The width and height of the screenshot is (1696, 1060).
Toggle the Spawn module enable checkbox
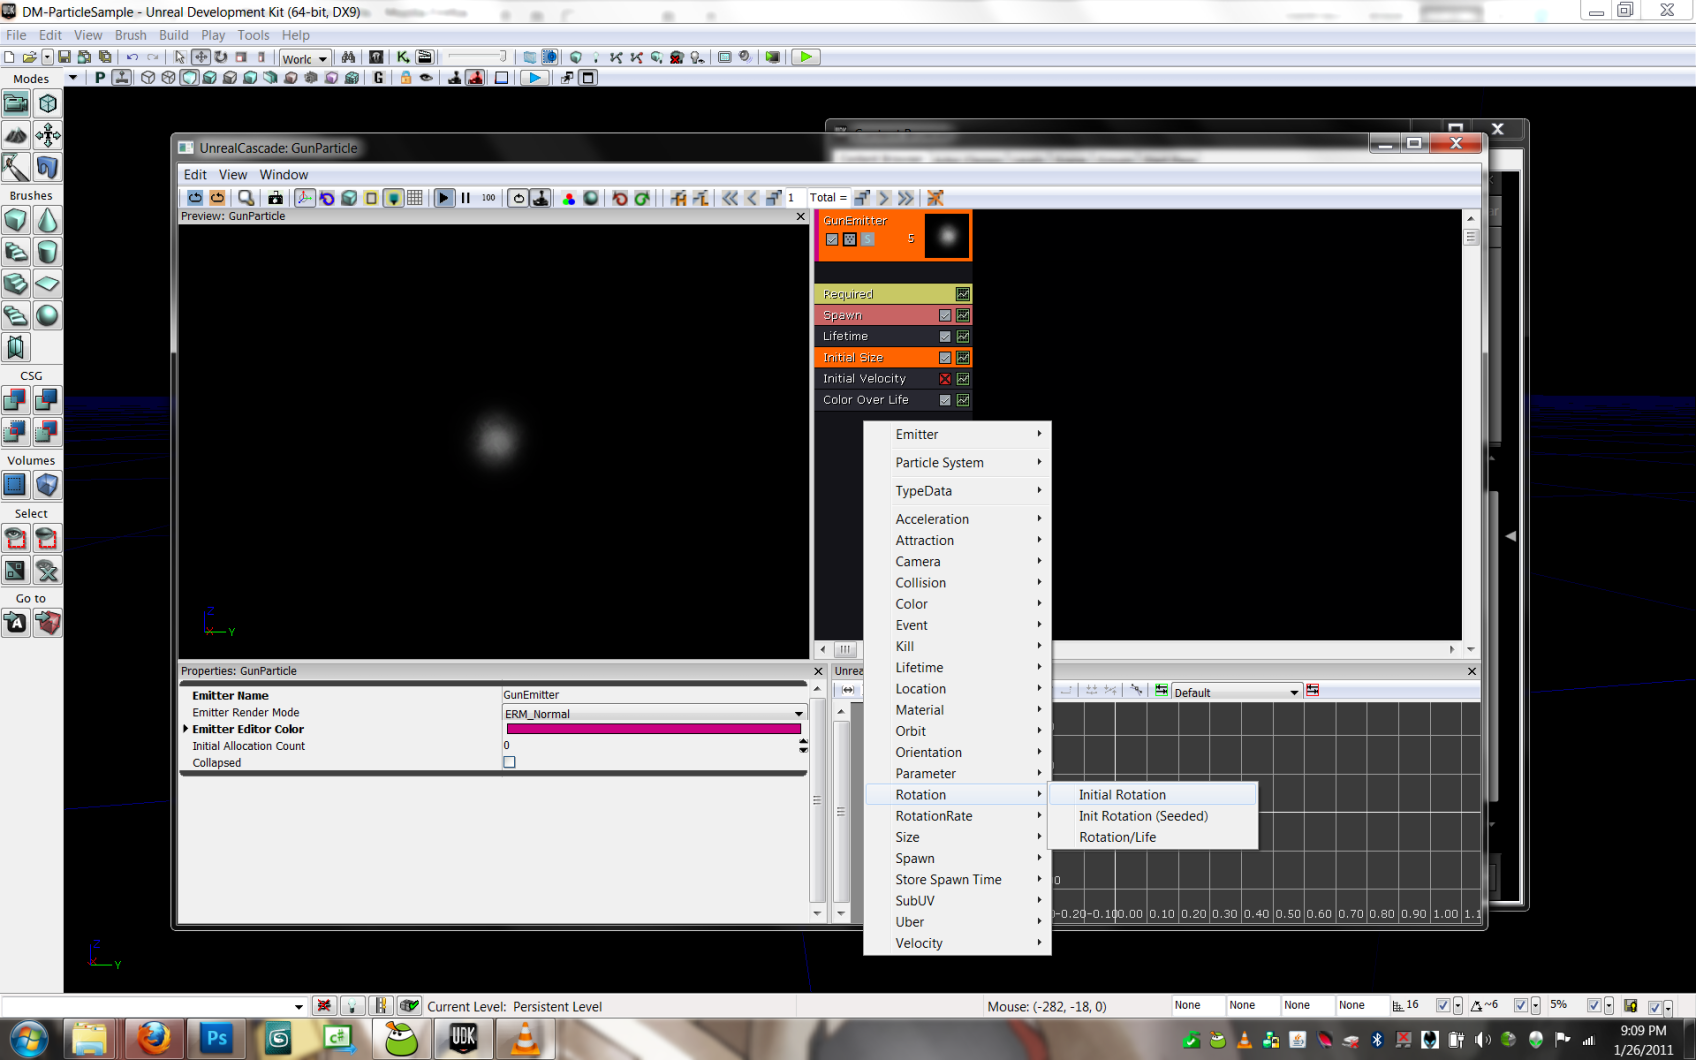pos(945,316)
